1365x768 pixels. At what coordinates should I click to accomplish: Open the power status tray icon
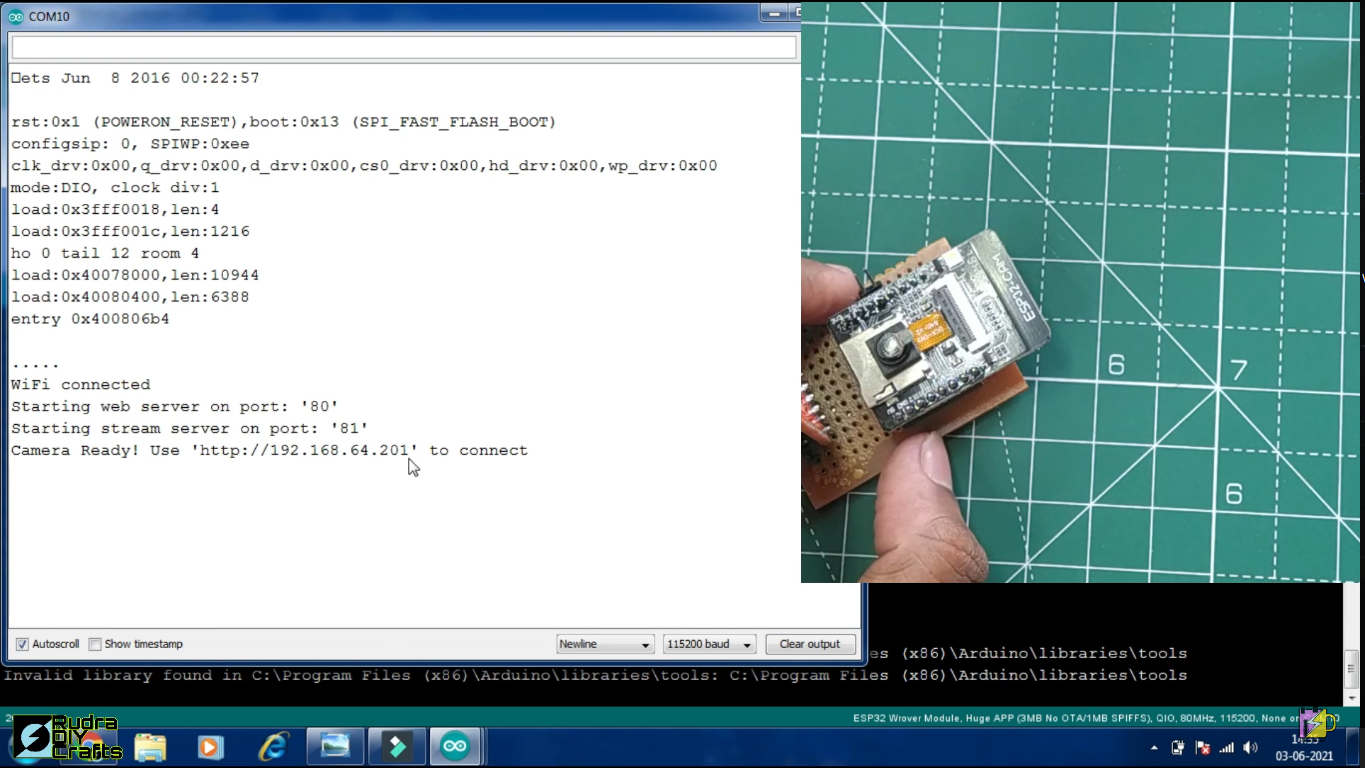click(x=1178, y=747)
